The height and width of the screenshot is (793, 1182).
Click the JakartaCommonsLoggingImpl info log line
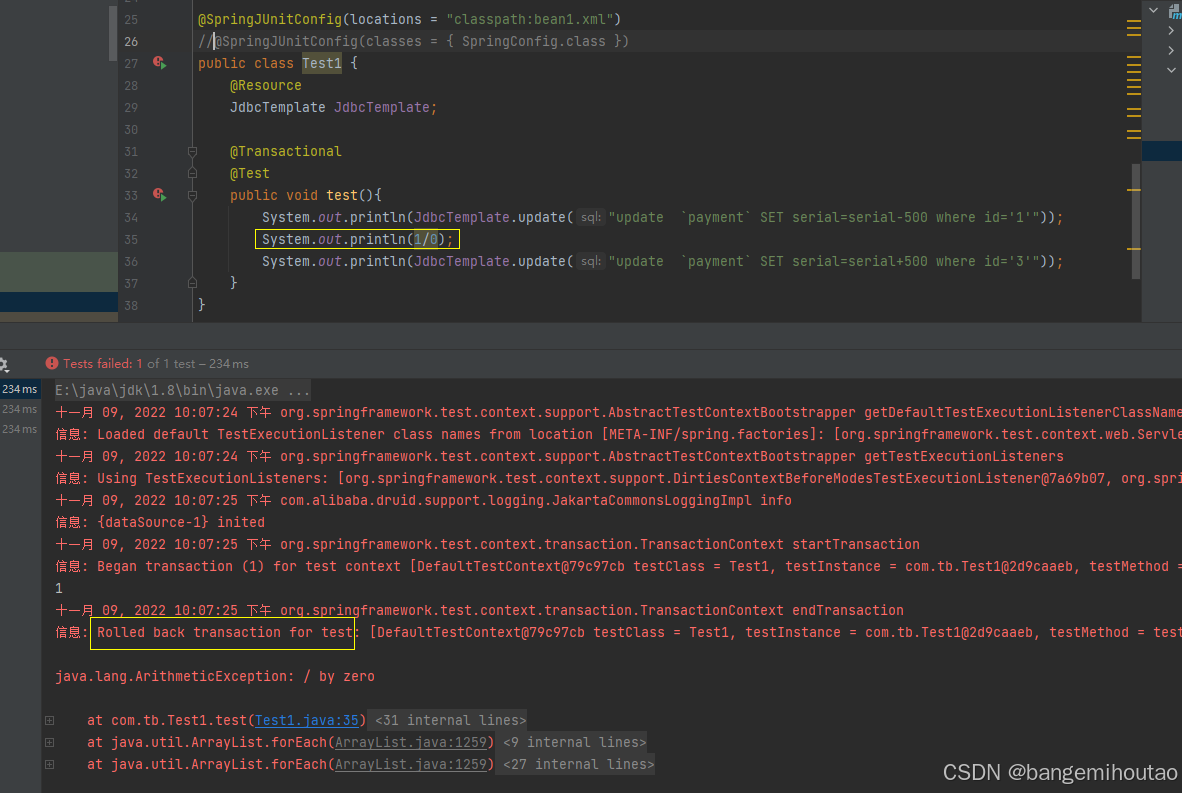click(x=424, y=501)
